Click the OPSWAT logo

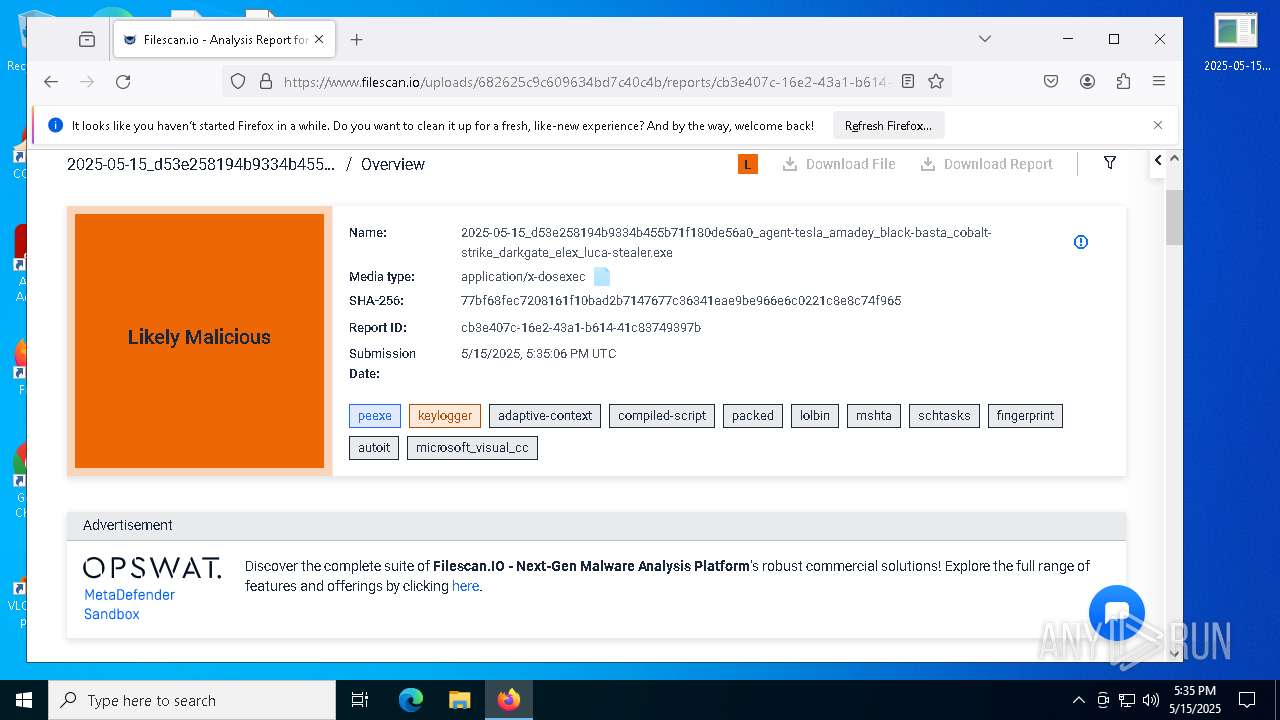pos(152,568)
